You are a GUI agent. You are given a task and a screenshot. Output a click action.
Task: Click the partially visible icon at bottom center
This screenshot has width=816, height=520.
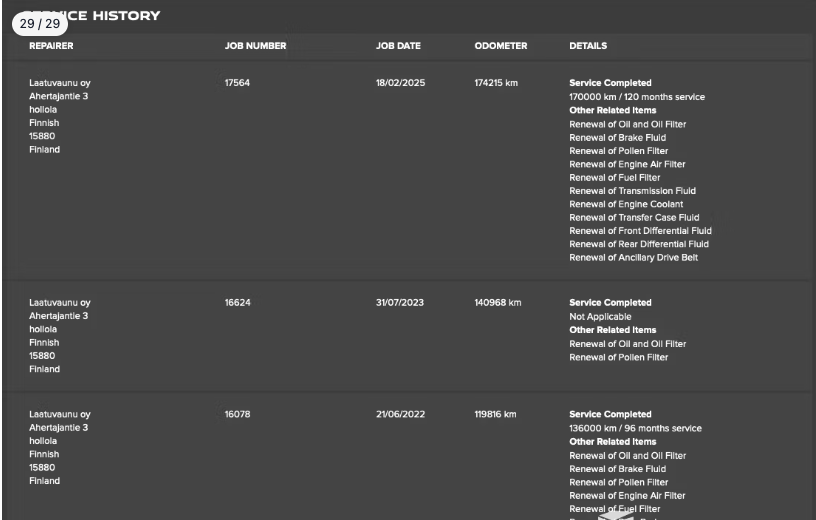click(x=612, y=514)
